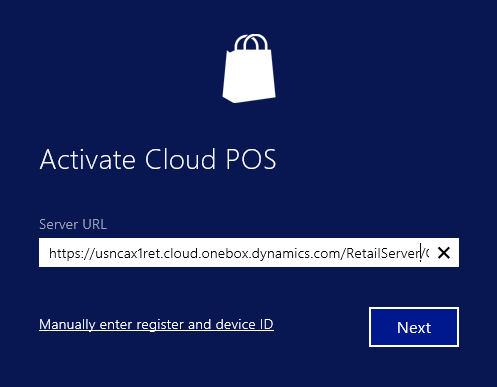This screenshot has height=387, width=497.
Task: Click the Next button
Action: coord(414,327)
